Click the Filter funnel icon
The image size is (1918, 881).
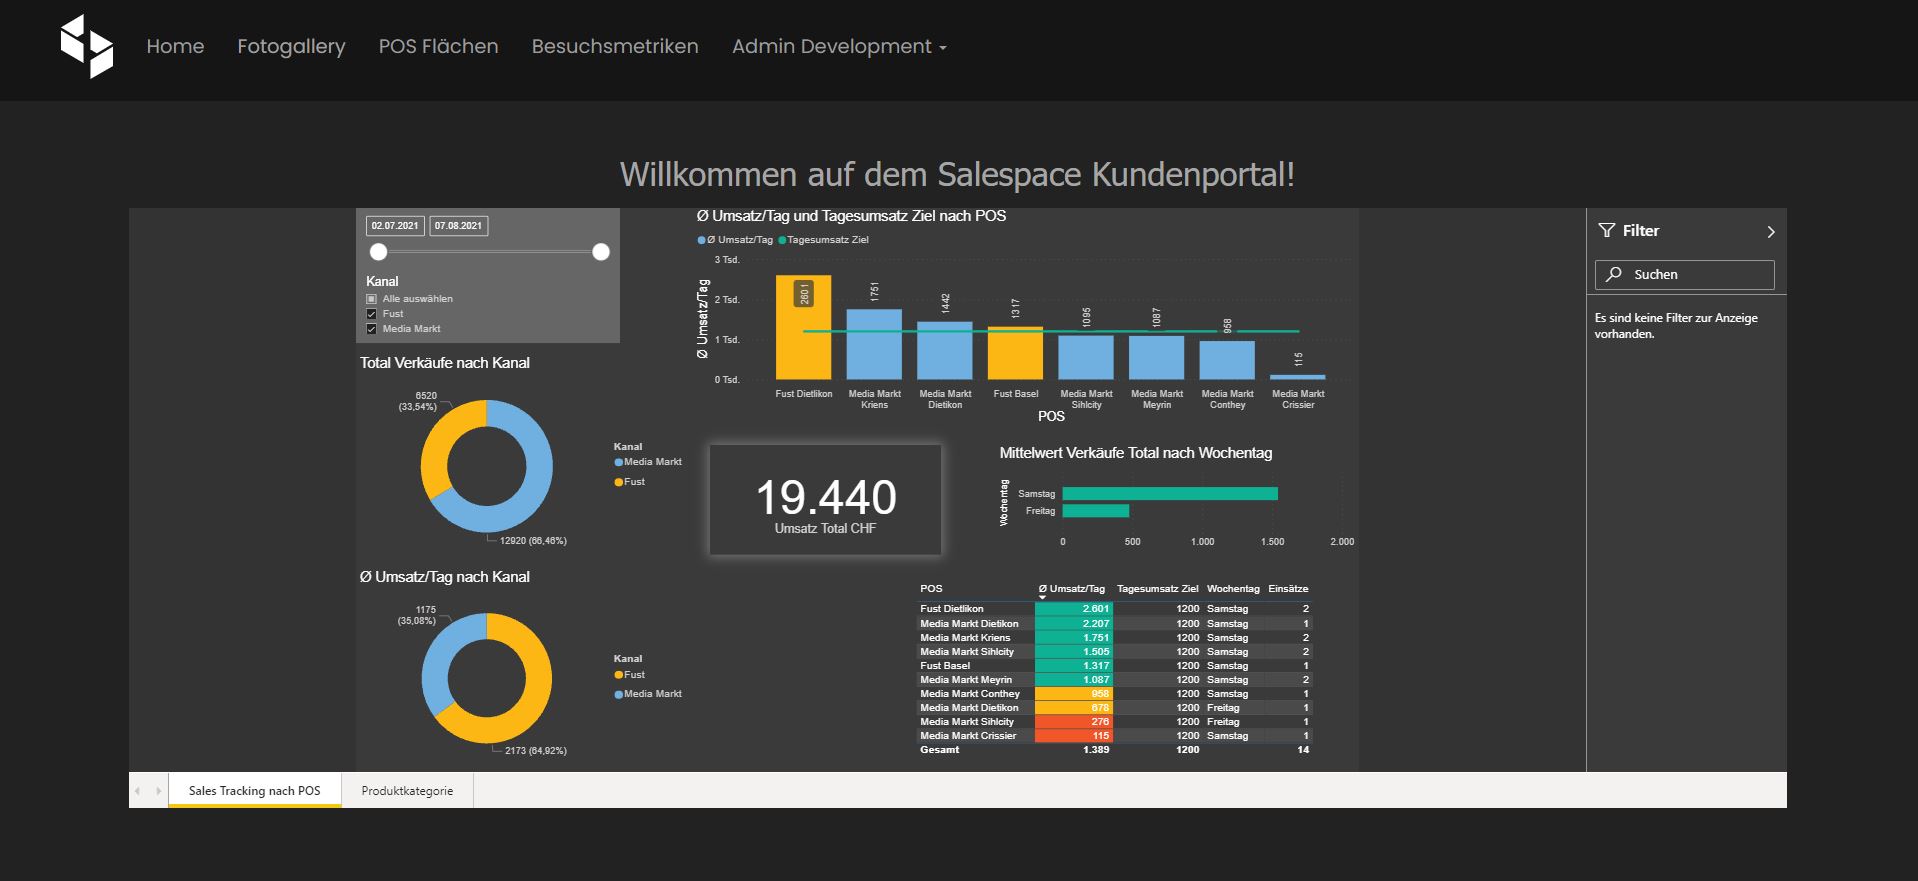click(1607, 231)
